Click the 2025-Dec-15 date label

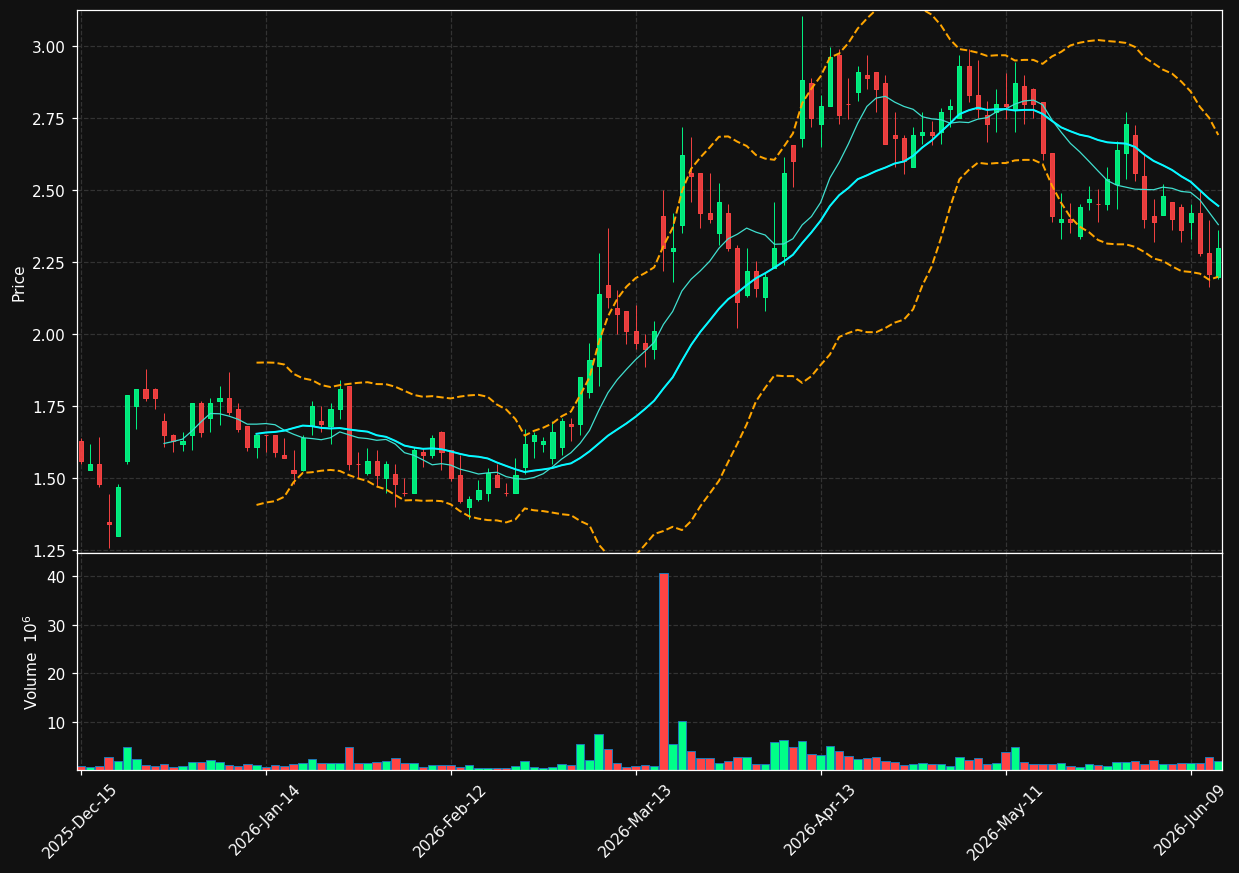(79, 822)
